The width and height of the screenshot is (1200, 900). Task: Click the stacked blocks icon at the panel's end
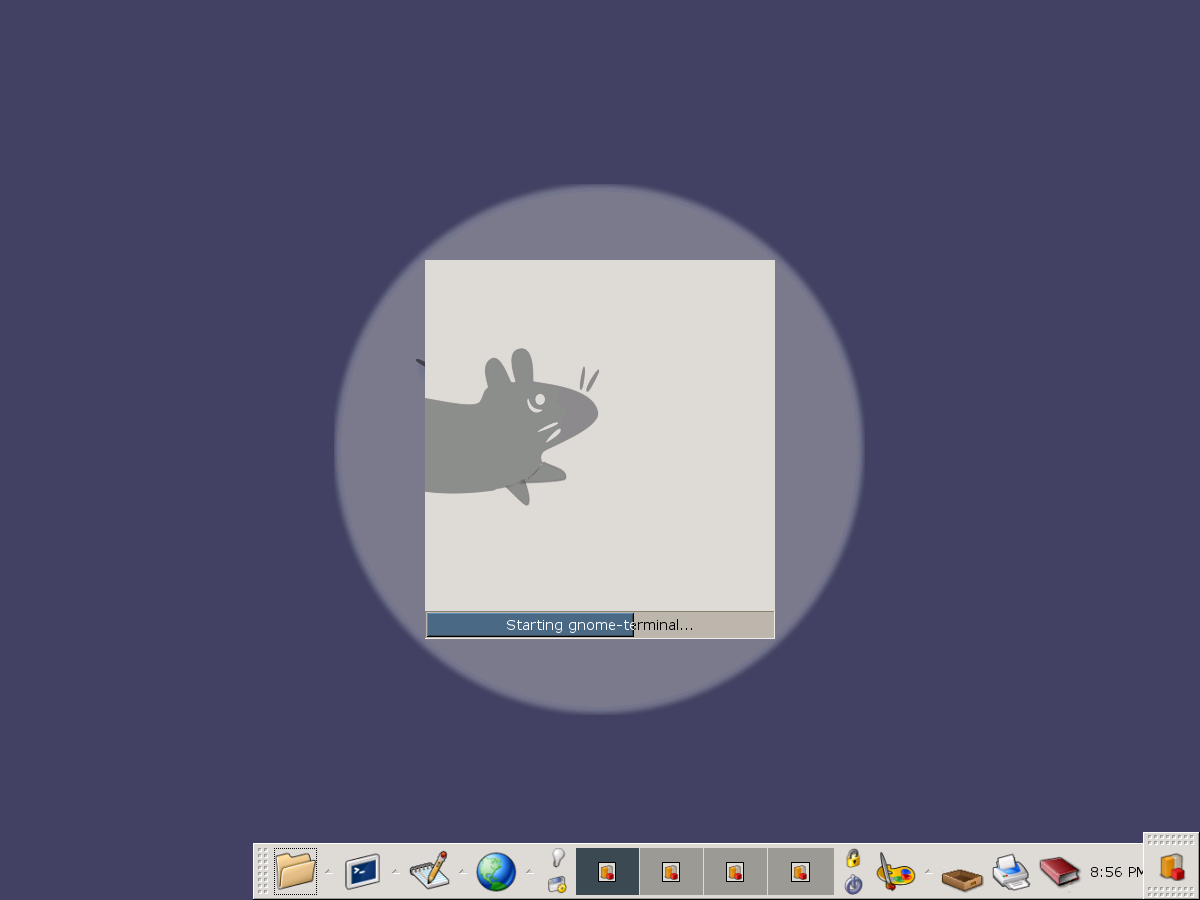1171,866
